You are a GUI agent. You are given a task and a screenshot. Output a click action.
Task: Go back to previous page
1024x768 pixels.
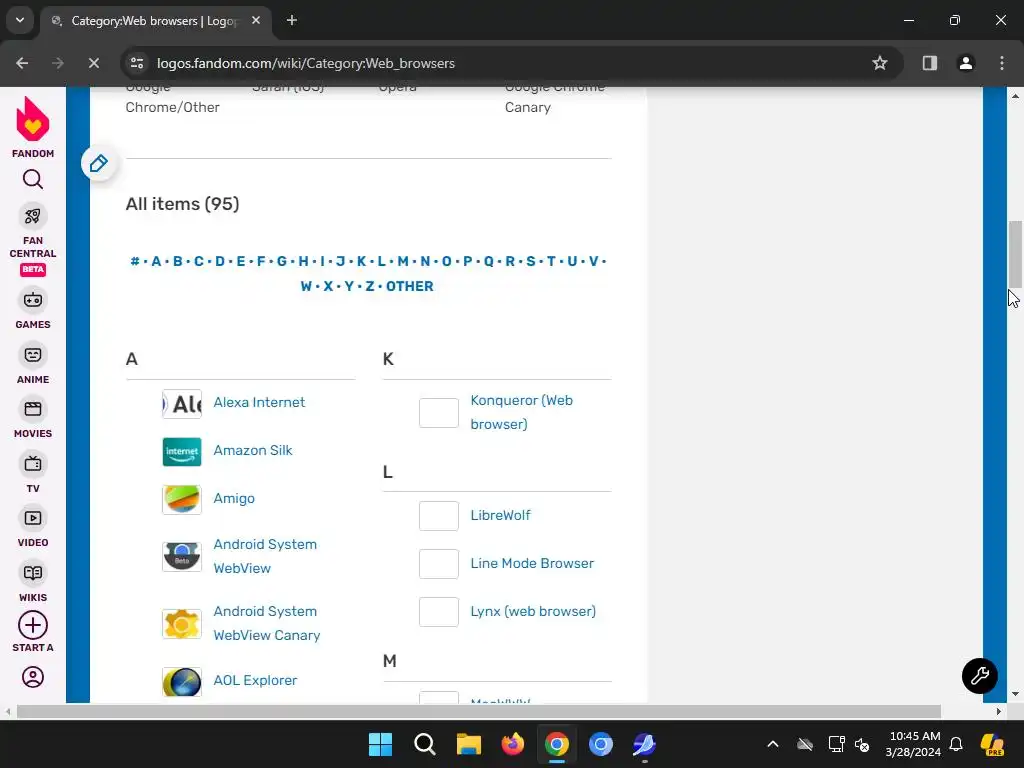point(22,63)
